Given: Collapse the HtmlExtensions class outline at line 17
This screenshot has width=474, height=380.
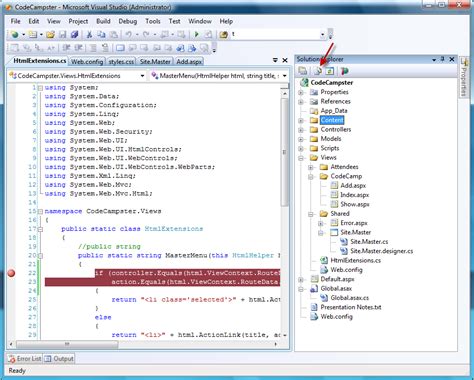Looking at the screenshot, I should coord(40,229).
